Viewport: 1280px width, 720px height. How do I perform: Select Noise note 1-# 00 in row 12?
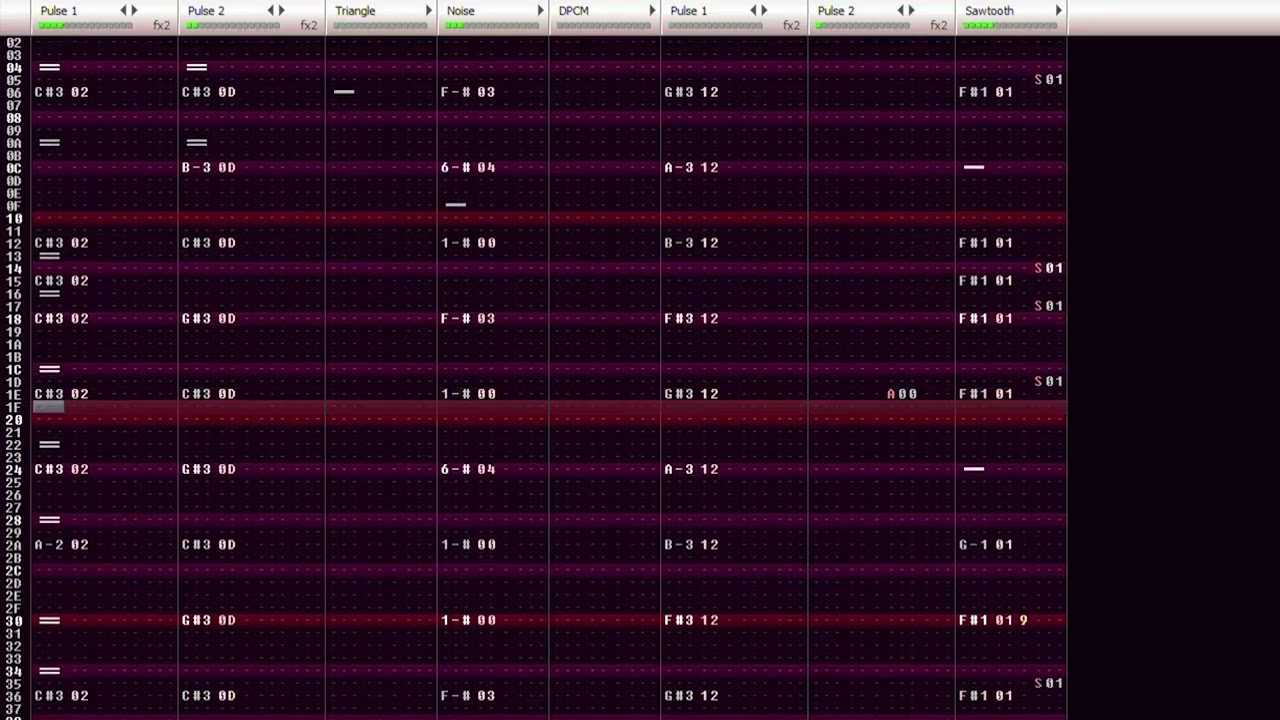coord(468,243)
